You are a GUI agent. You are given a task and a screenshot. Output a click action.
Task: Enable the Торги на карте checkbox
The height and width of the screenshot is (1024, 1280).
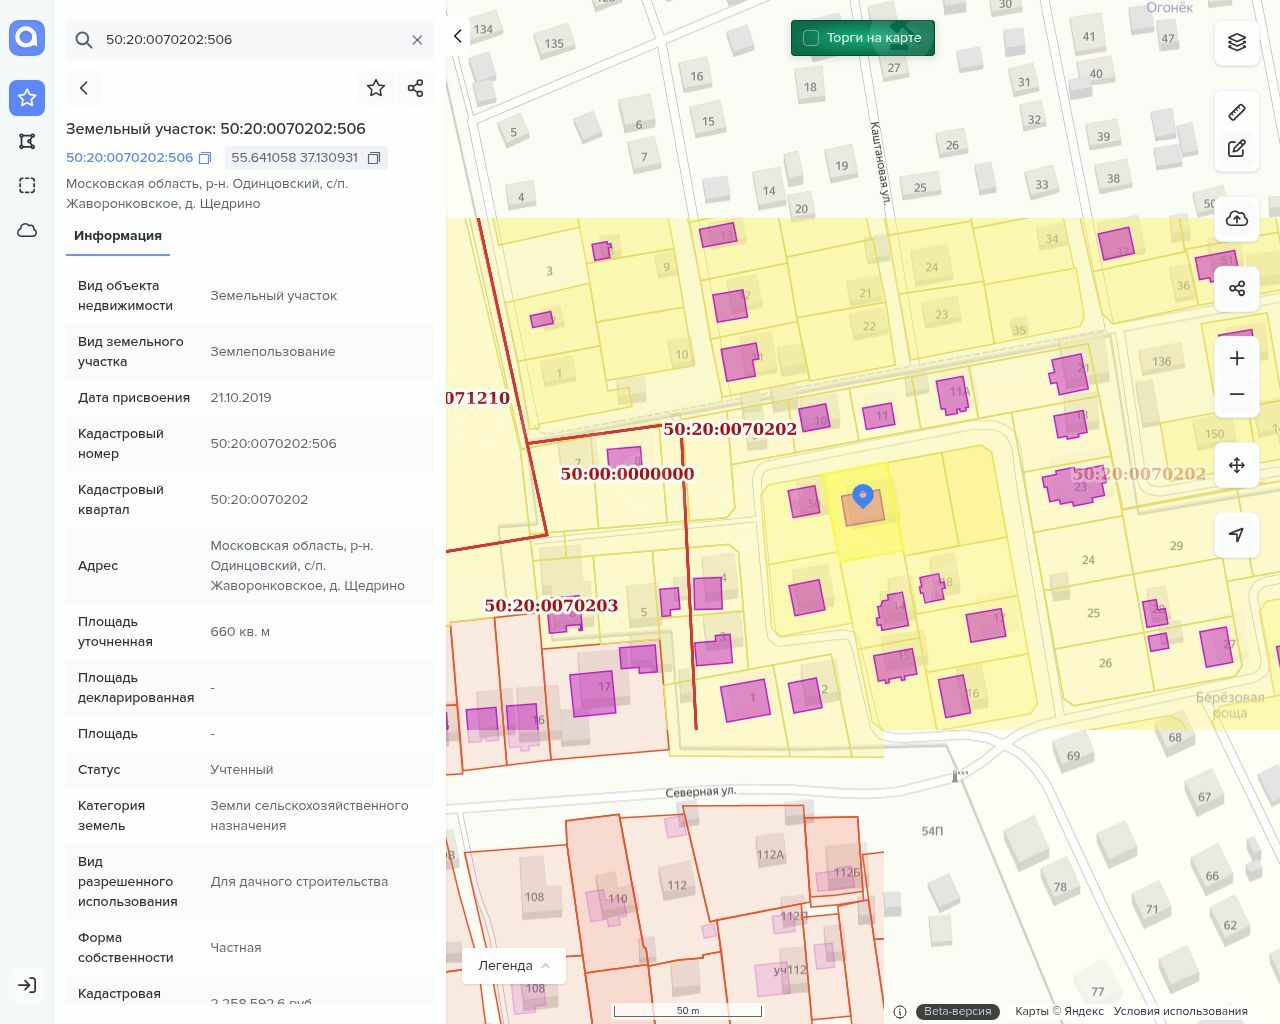click(811, 38)
